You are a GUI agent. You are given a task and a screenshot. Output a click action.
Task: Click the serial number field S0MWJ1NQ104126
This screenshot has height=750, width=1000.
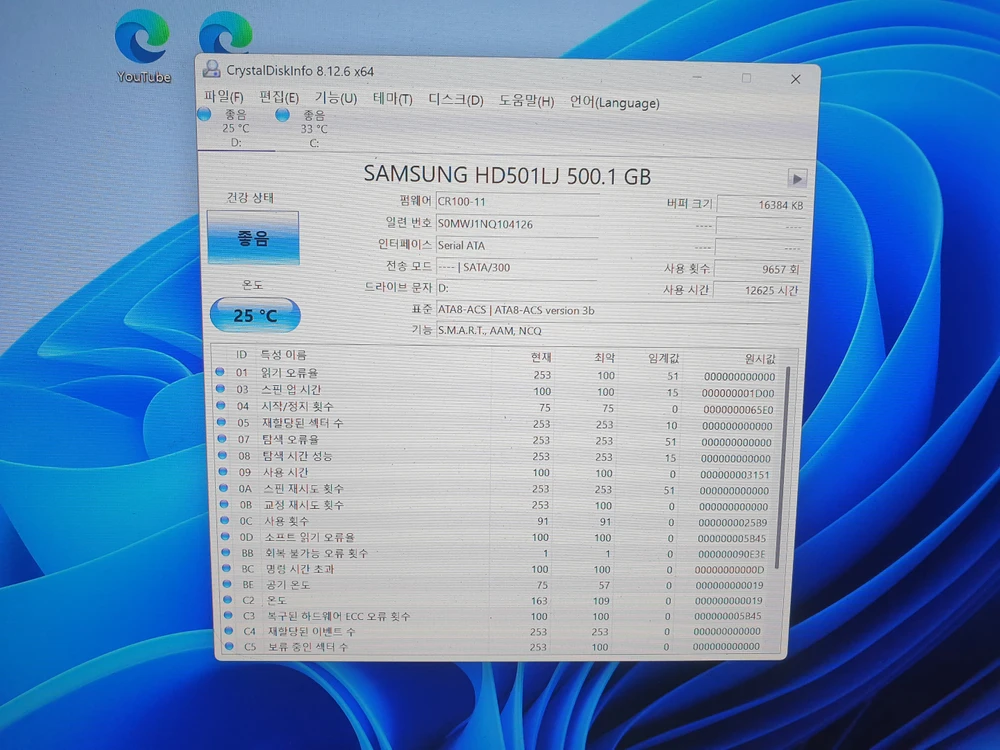(x=517, y=224)
